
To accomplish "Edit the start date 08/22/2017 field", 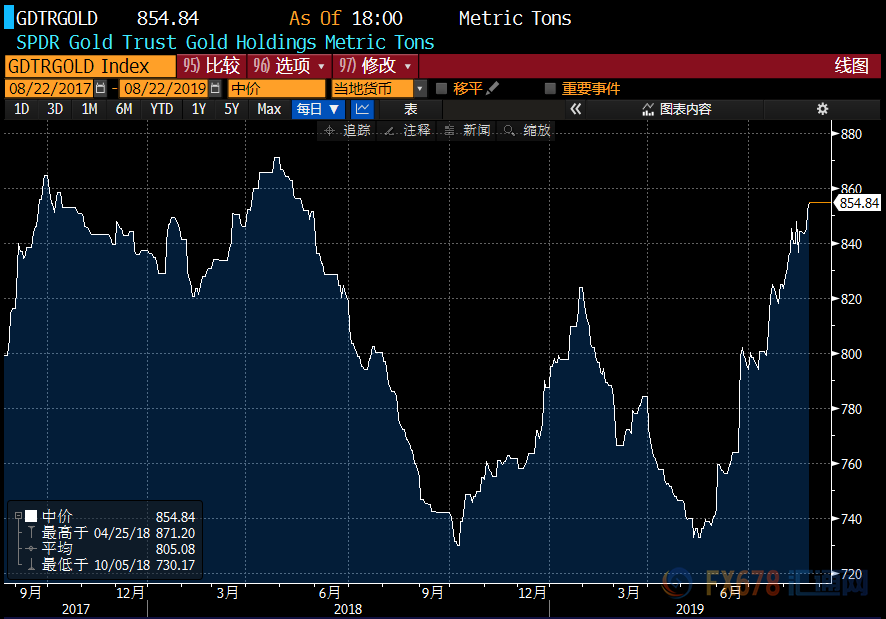I will click(50, 88).
